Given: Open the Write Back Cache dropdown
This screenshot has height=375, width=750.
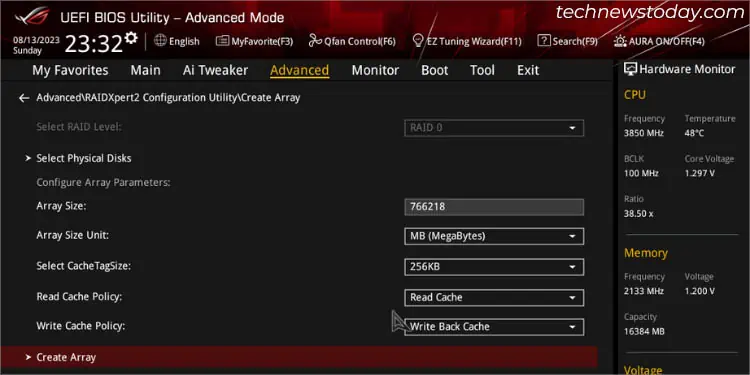Looking at the screenshot, I should 494,327.
